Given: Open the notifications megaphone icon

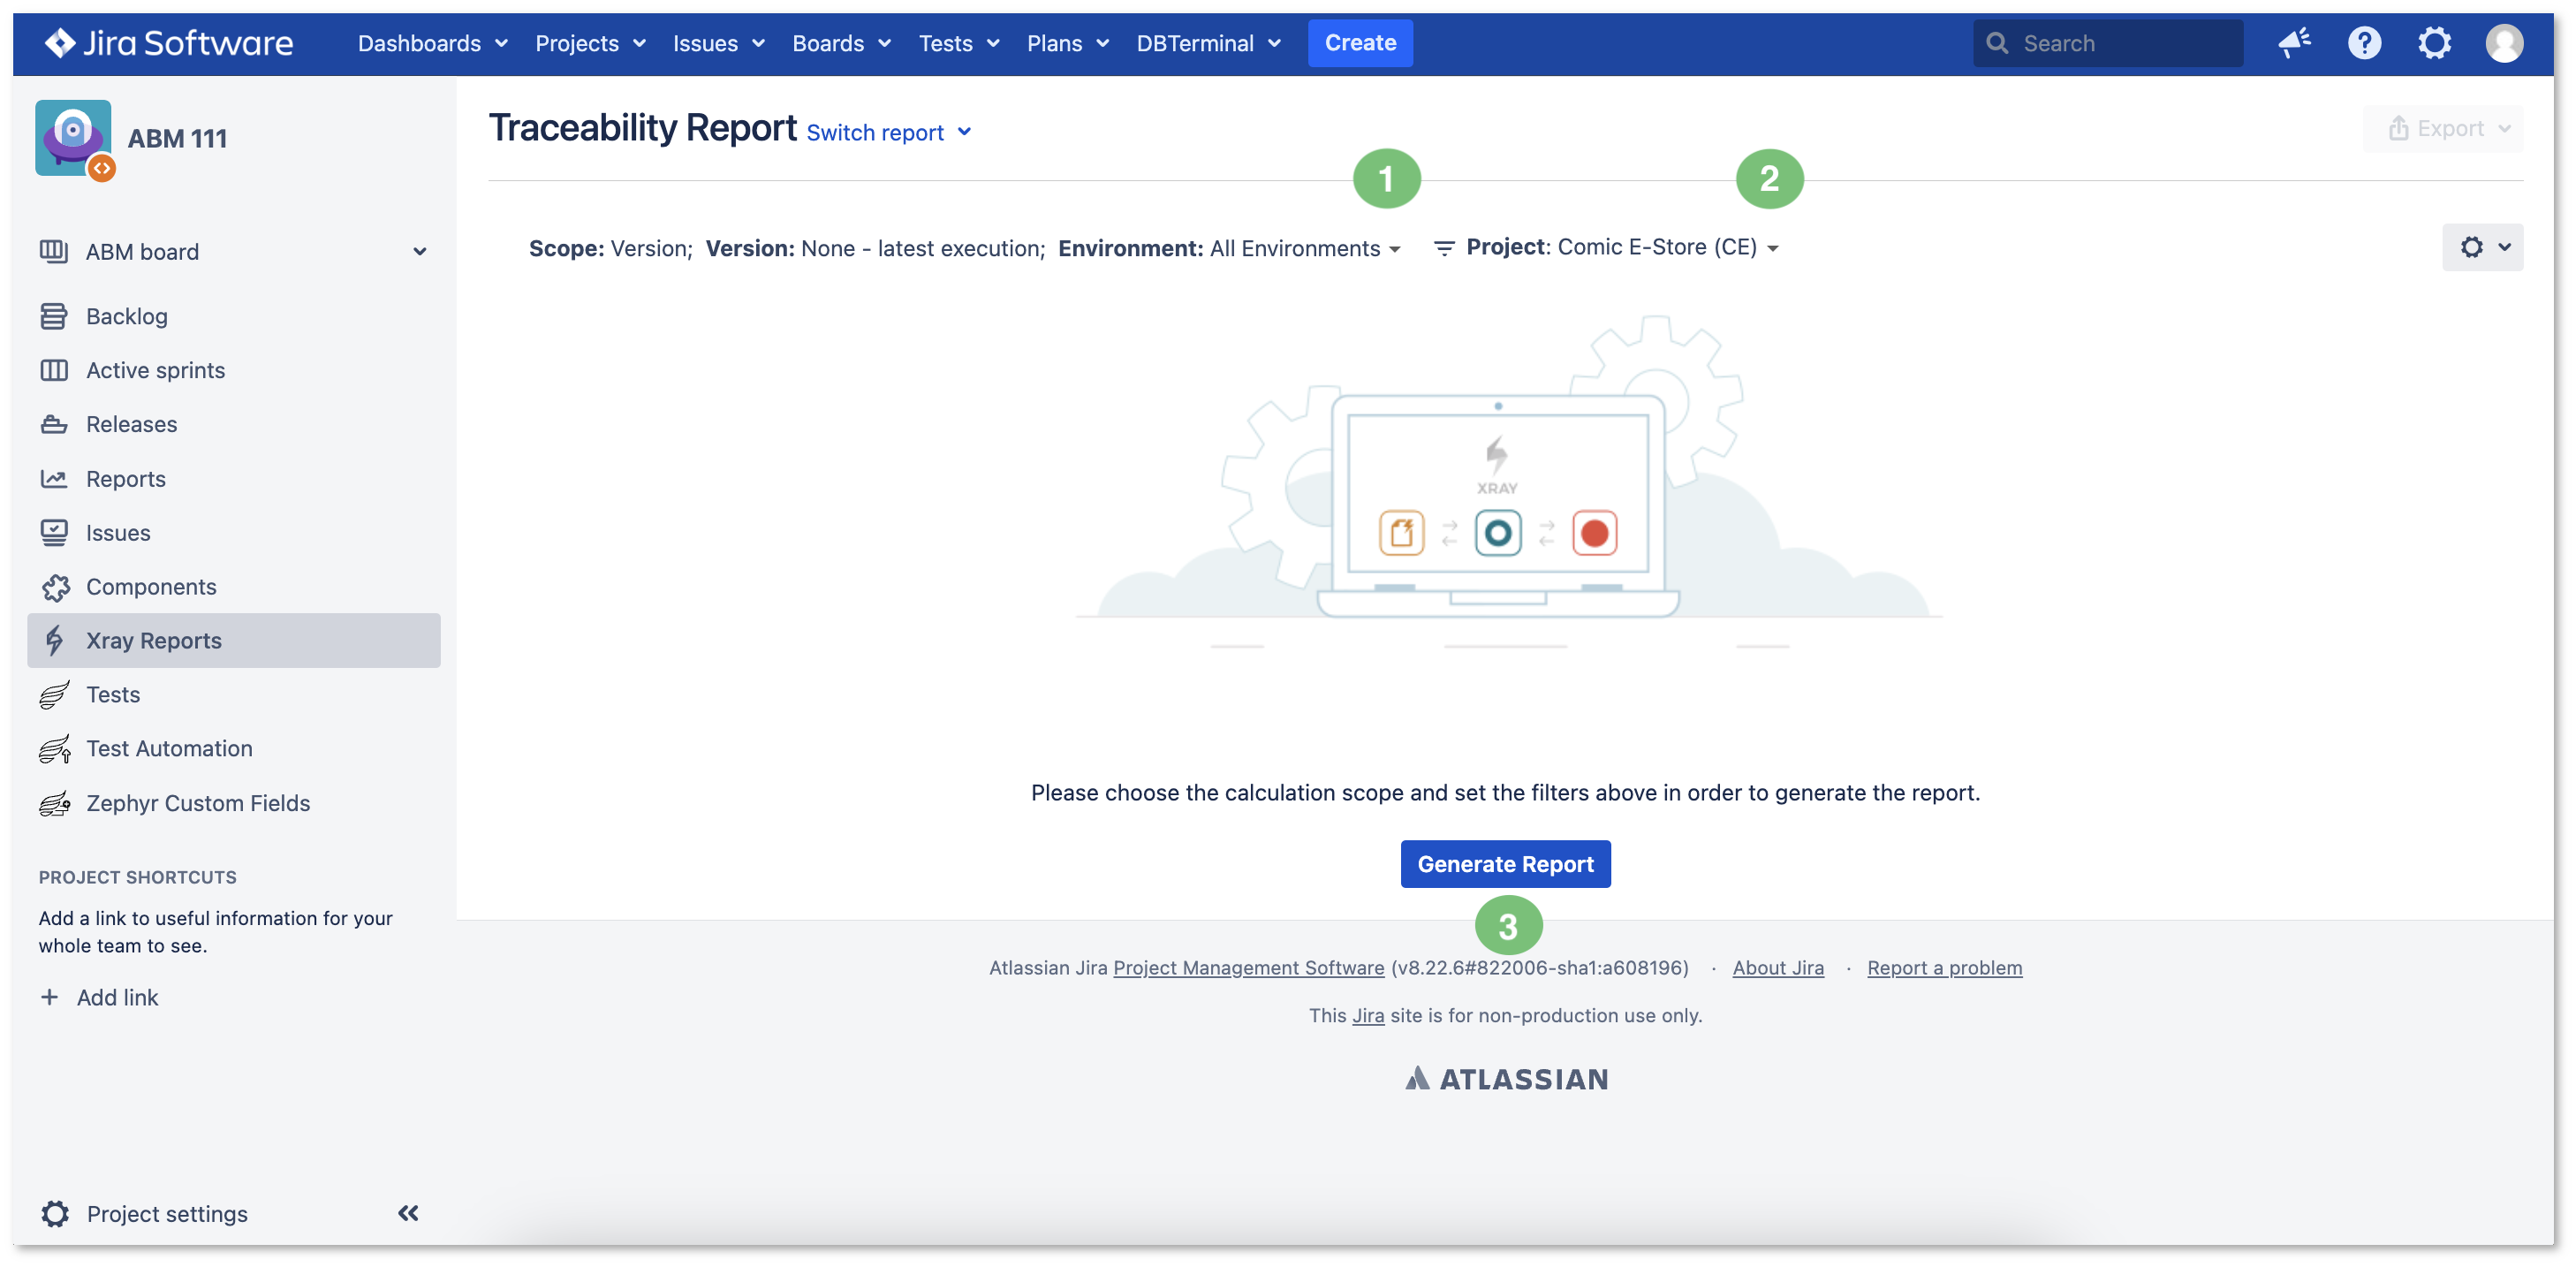Looking at the screenshot, I should click(x=2294, y=43).
